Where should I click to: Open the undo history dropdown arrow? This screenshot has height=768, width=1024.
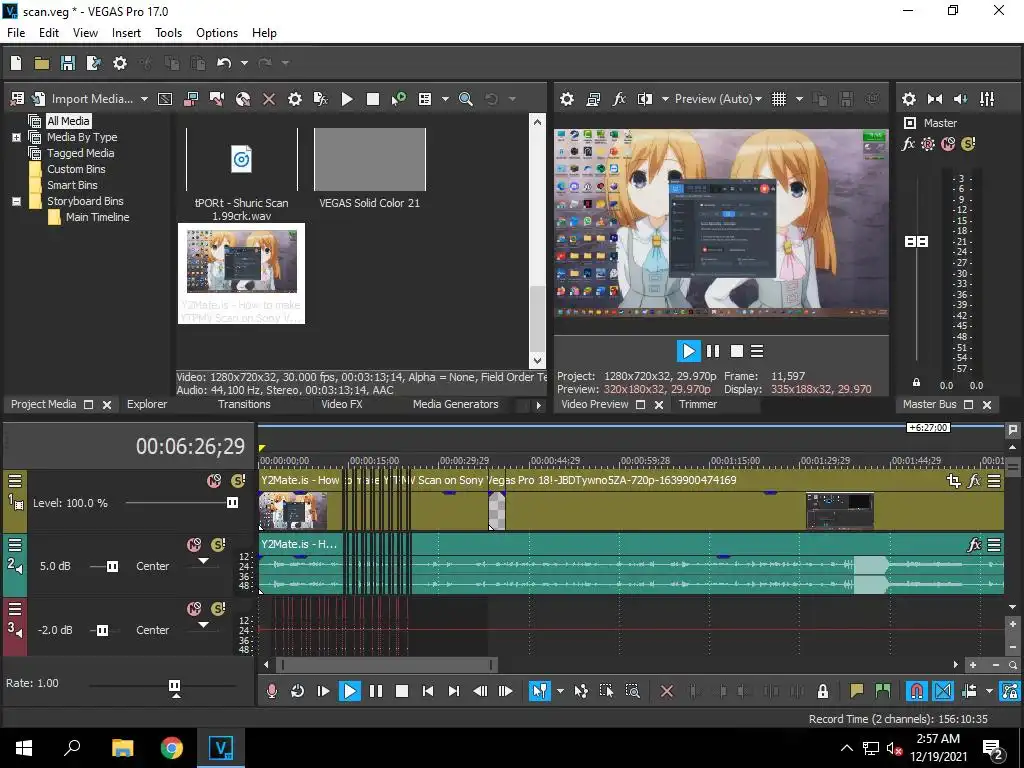click(x=244, y=63)
